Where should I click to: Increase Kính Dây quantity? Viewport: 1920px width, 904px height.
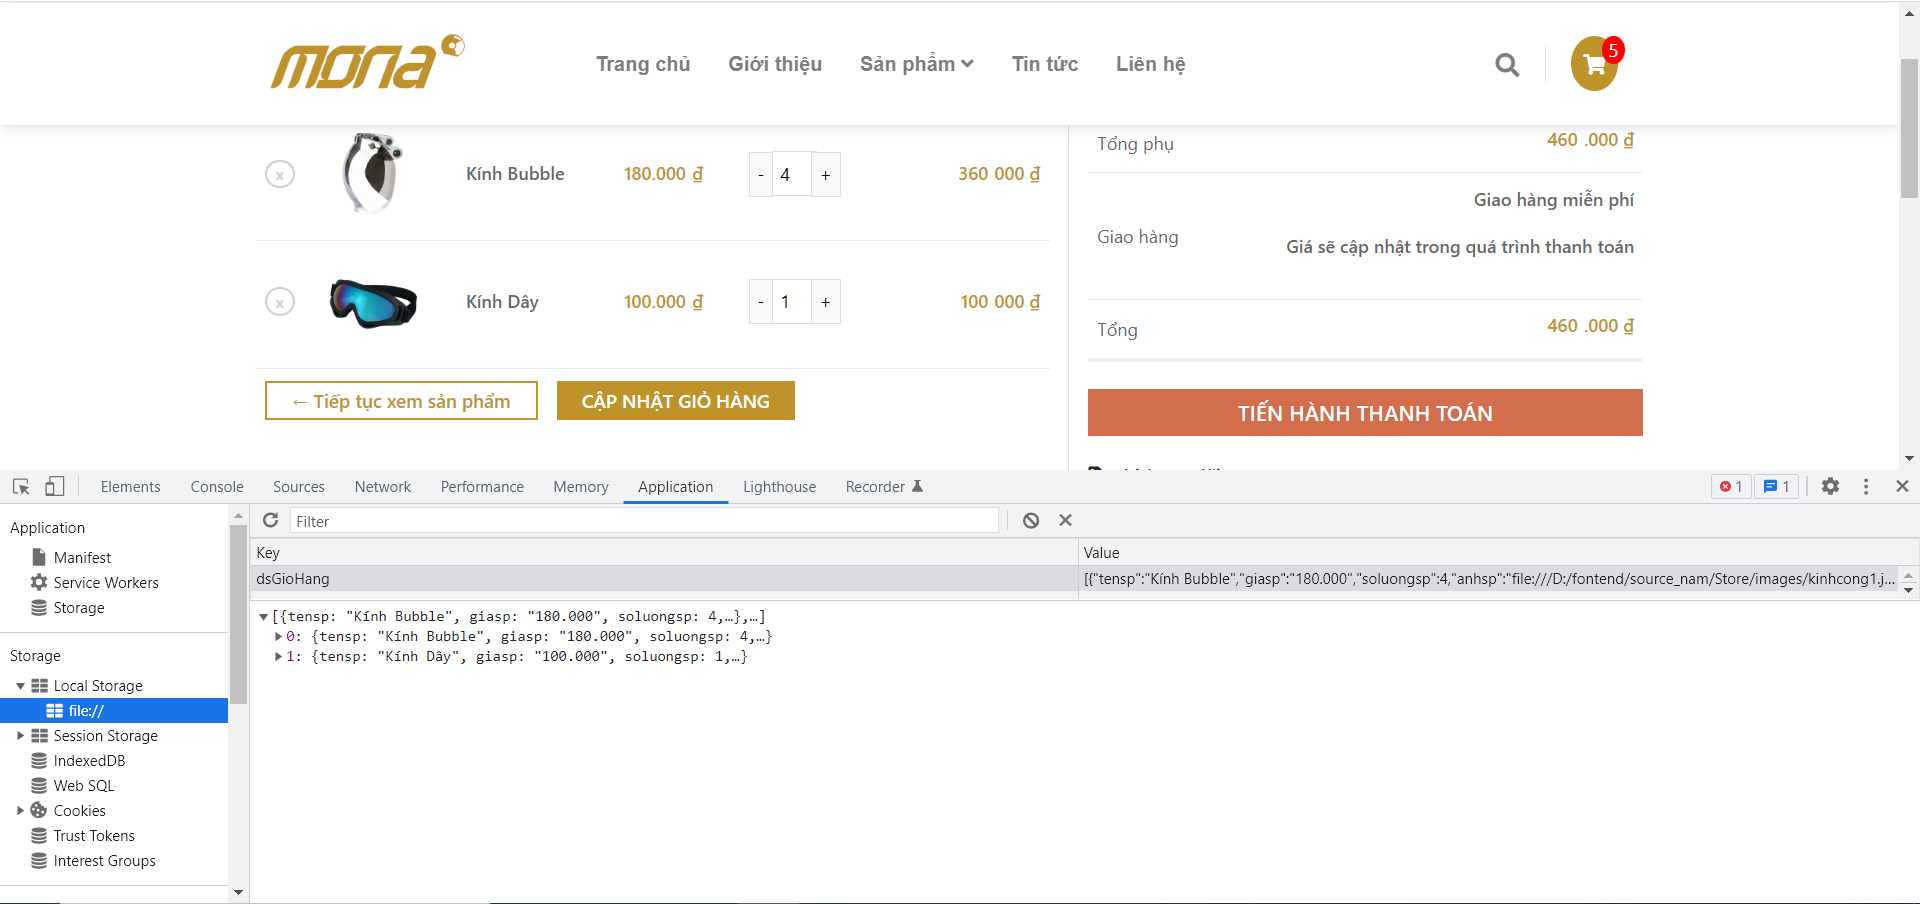click(x=825, y=302)
